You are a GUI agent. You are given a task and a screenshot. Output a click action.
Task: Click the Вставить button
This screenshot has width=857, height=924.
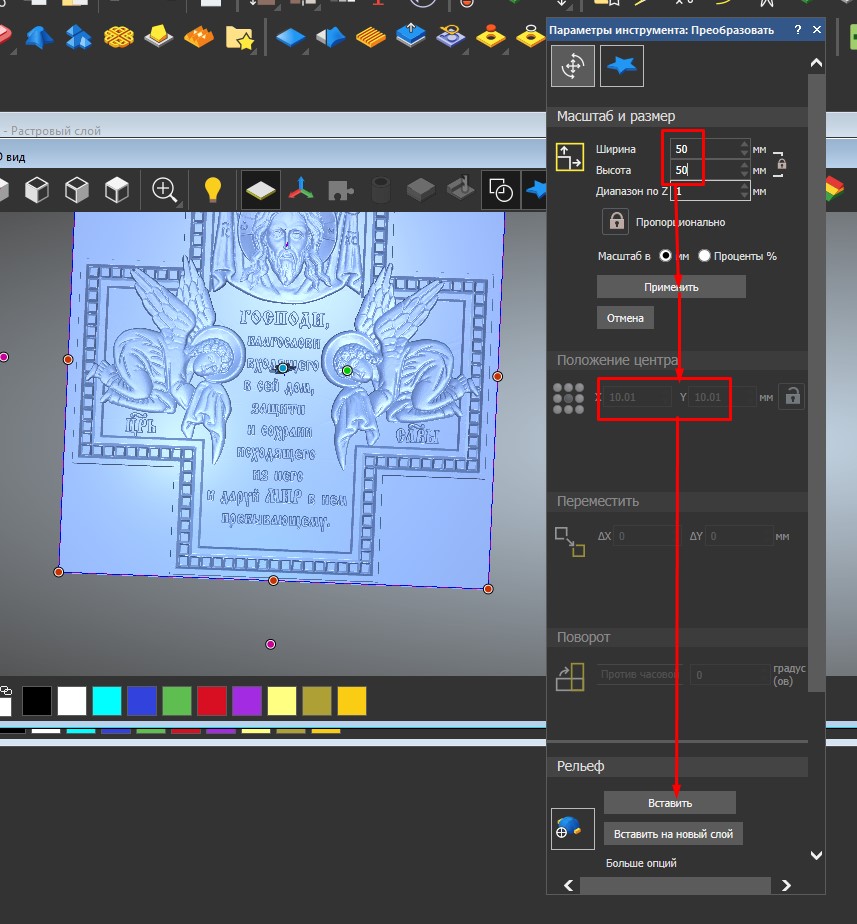pyautogui.click(x=670, y=803)
